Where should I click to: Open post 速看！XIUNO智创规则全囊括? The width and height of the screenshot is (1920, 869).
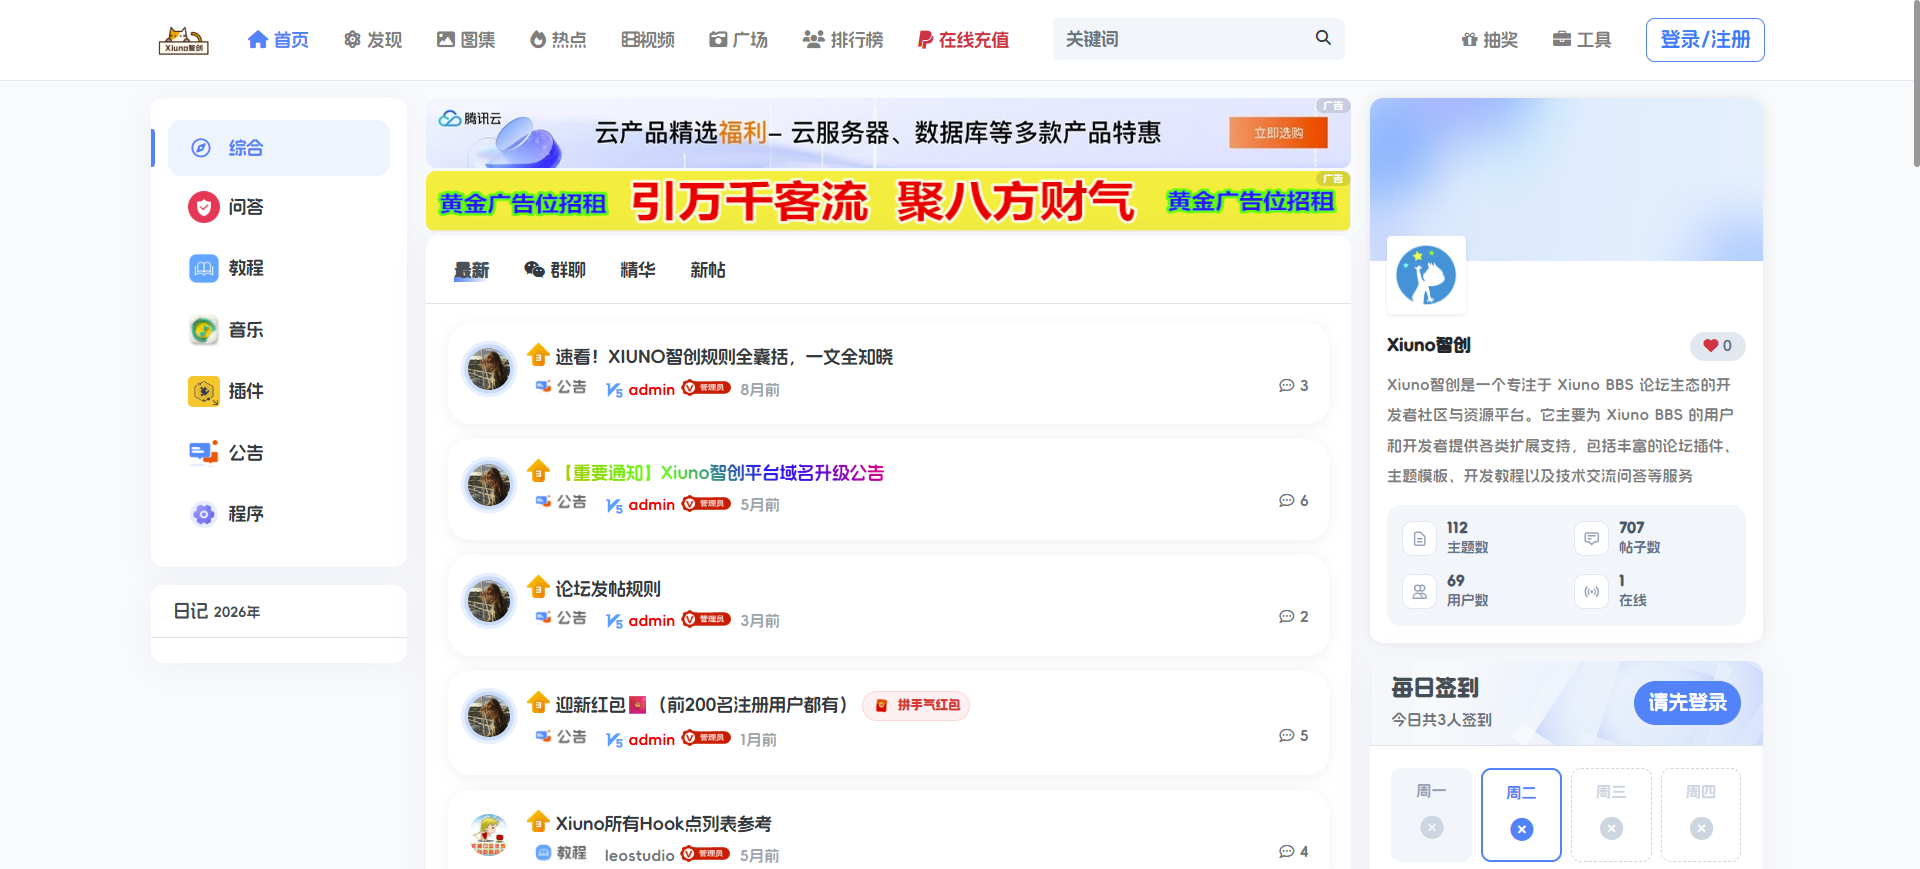[x=724, y=357]
